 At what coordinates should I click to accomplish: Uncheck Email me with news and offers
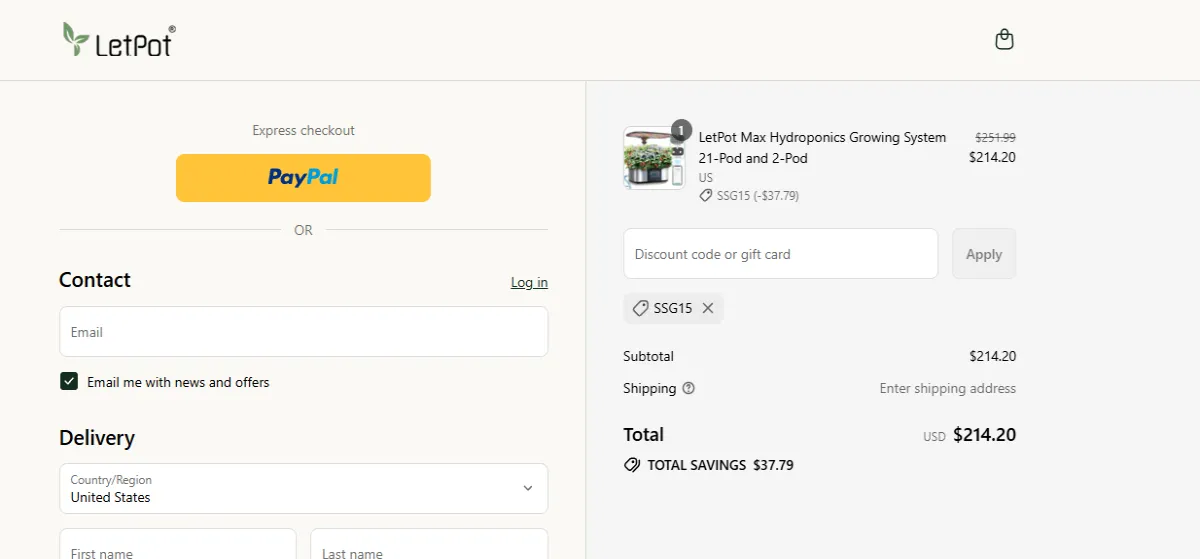(69, 381)
